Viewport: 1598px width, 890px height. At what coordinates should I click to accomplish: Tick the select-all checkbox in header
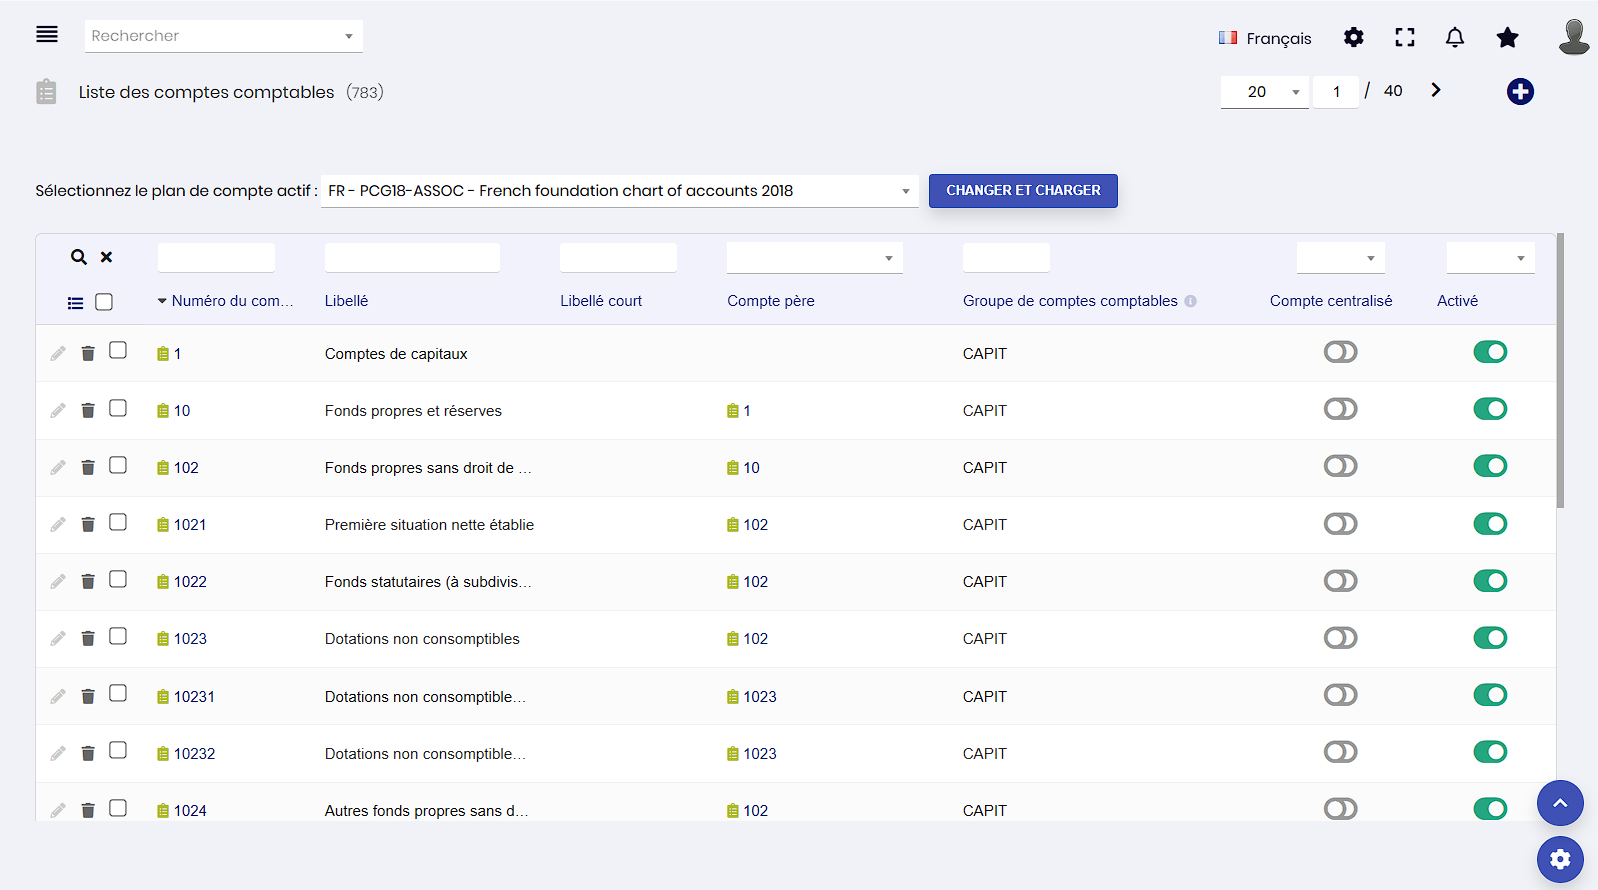point(104,302)
